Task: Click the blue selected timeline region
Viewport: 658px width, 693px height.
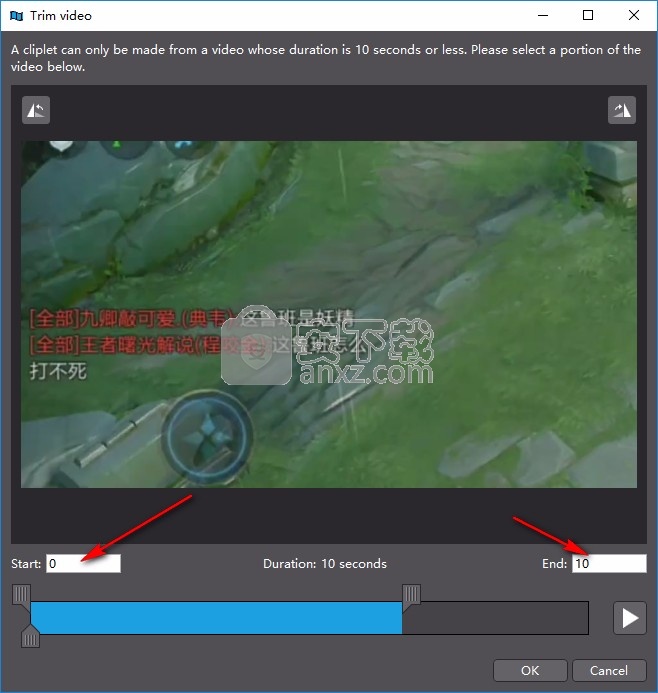Action: [216, 618]
